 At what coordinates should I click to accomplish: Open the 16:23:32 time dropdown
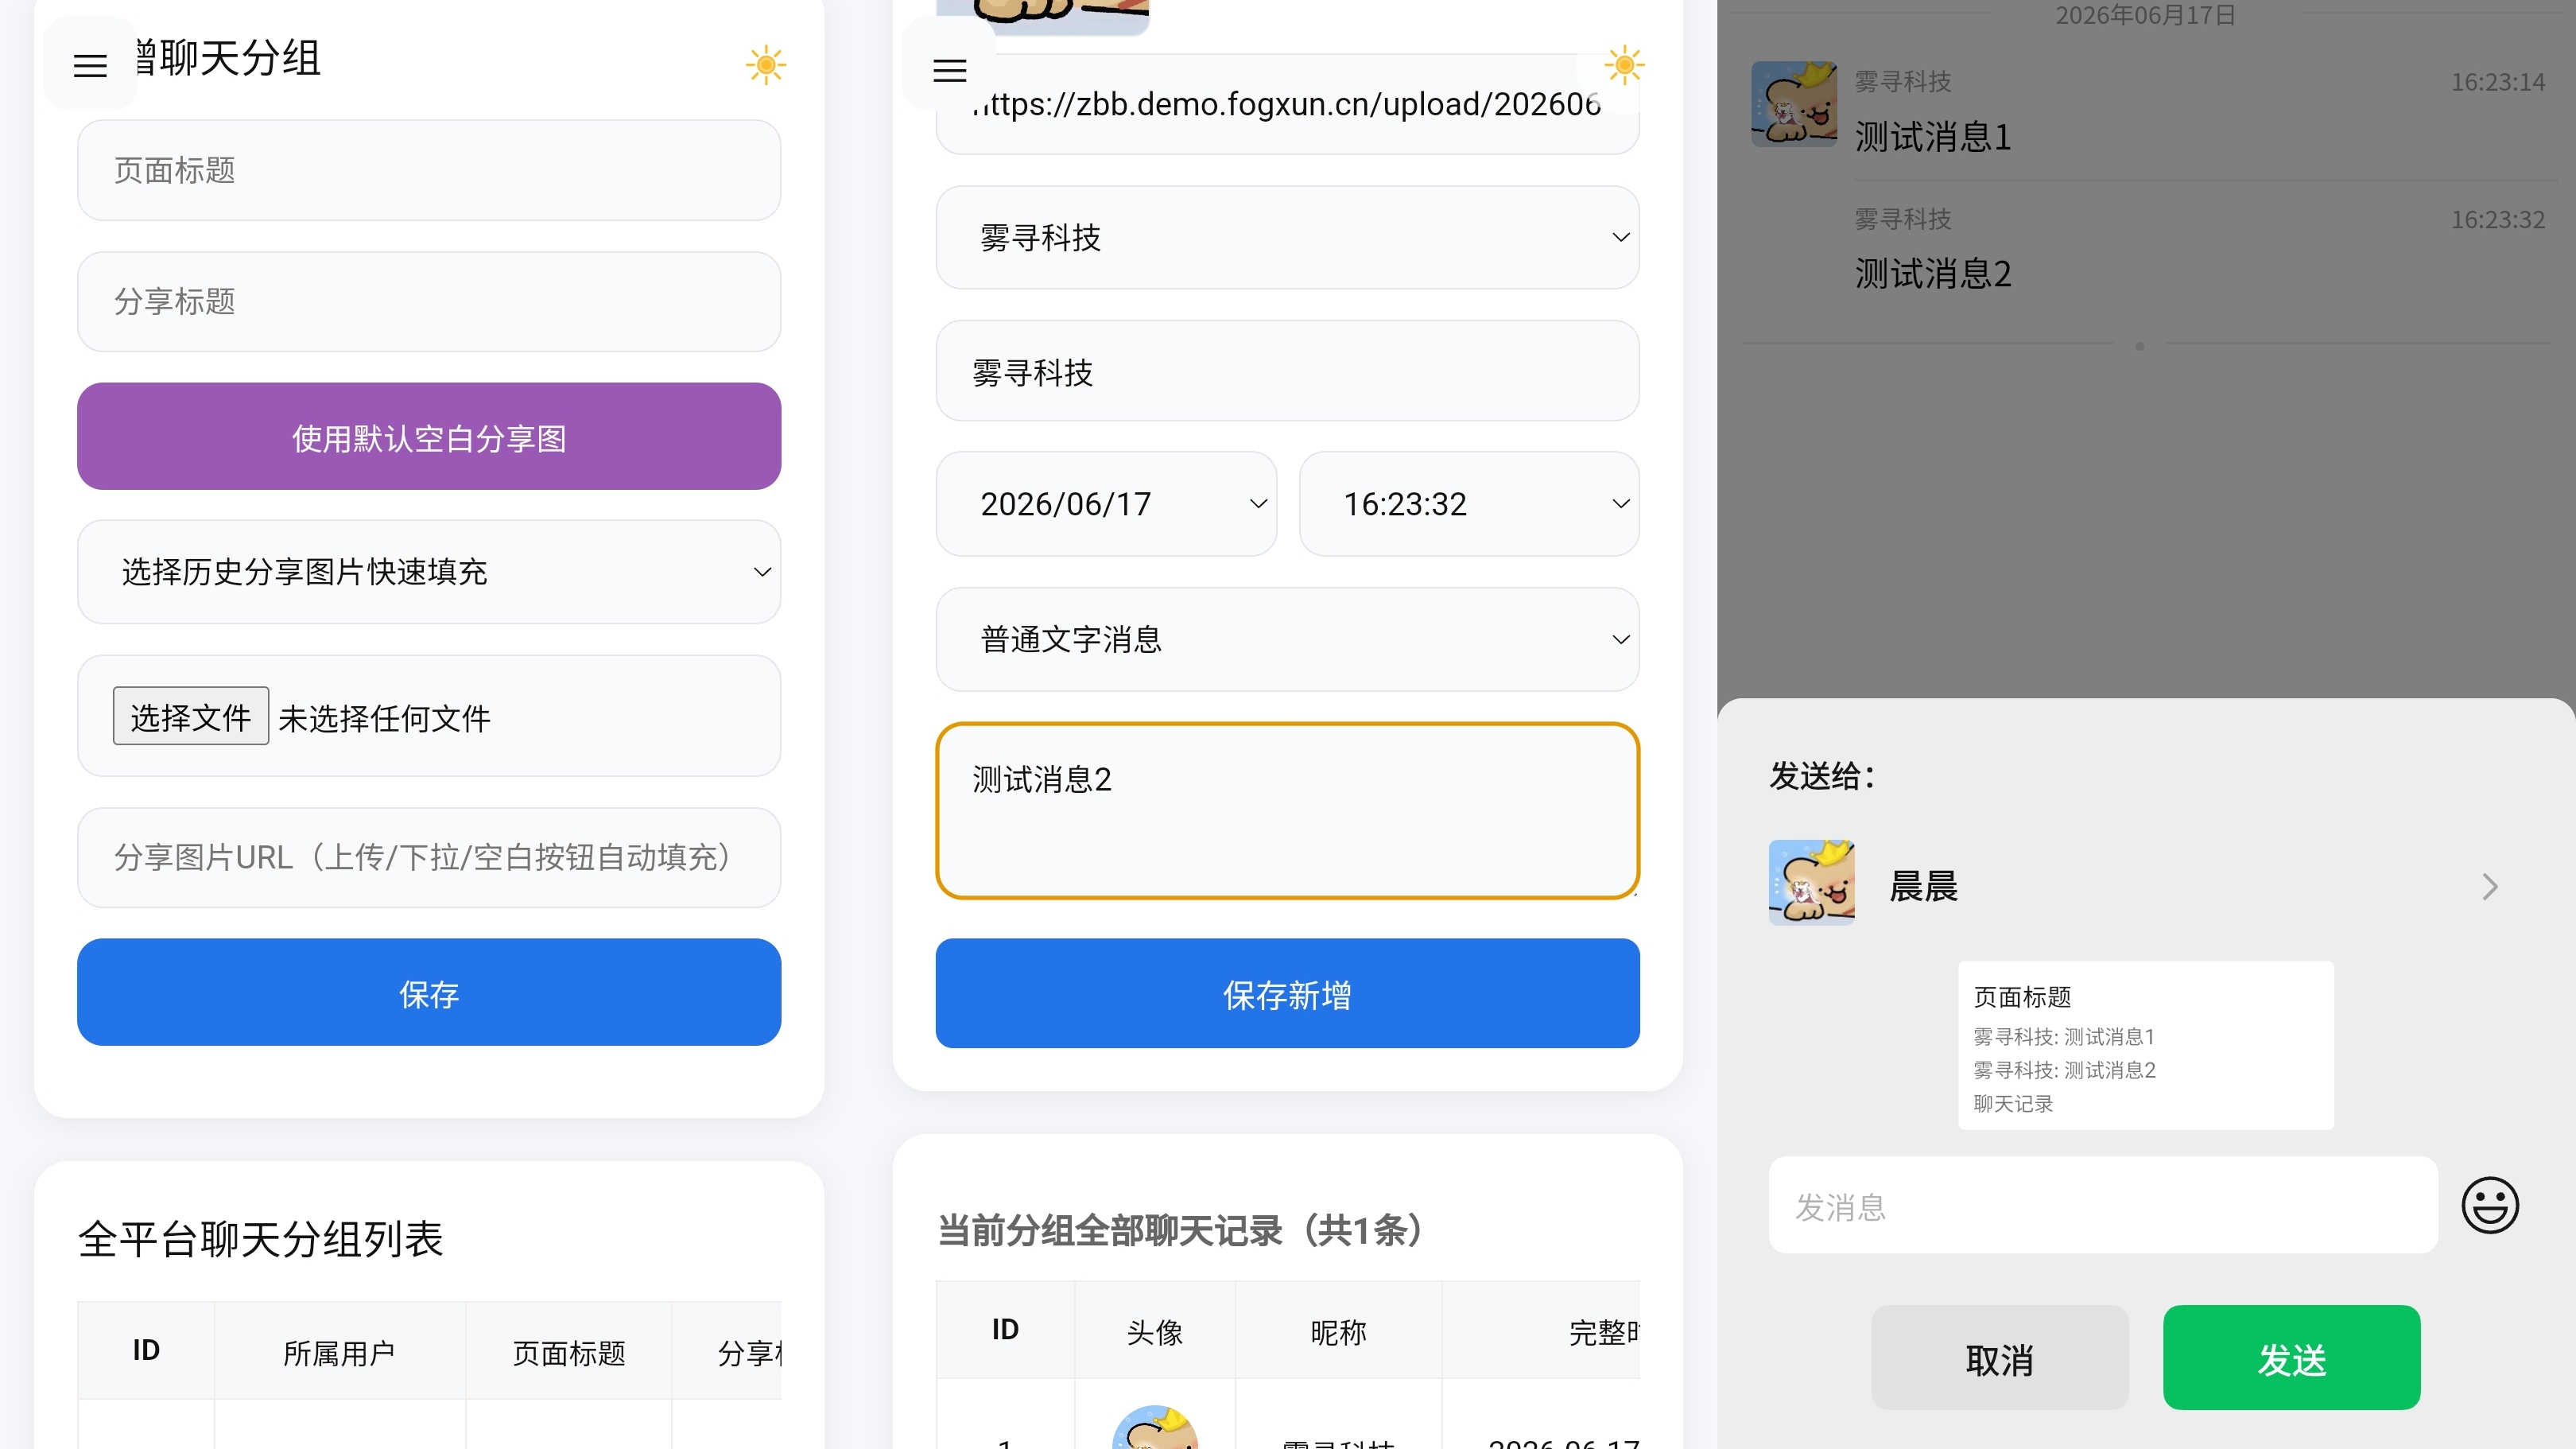1469,503
